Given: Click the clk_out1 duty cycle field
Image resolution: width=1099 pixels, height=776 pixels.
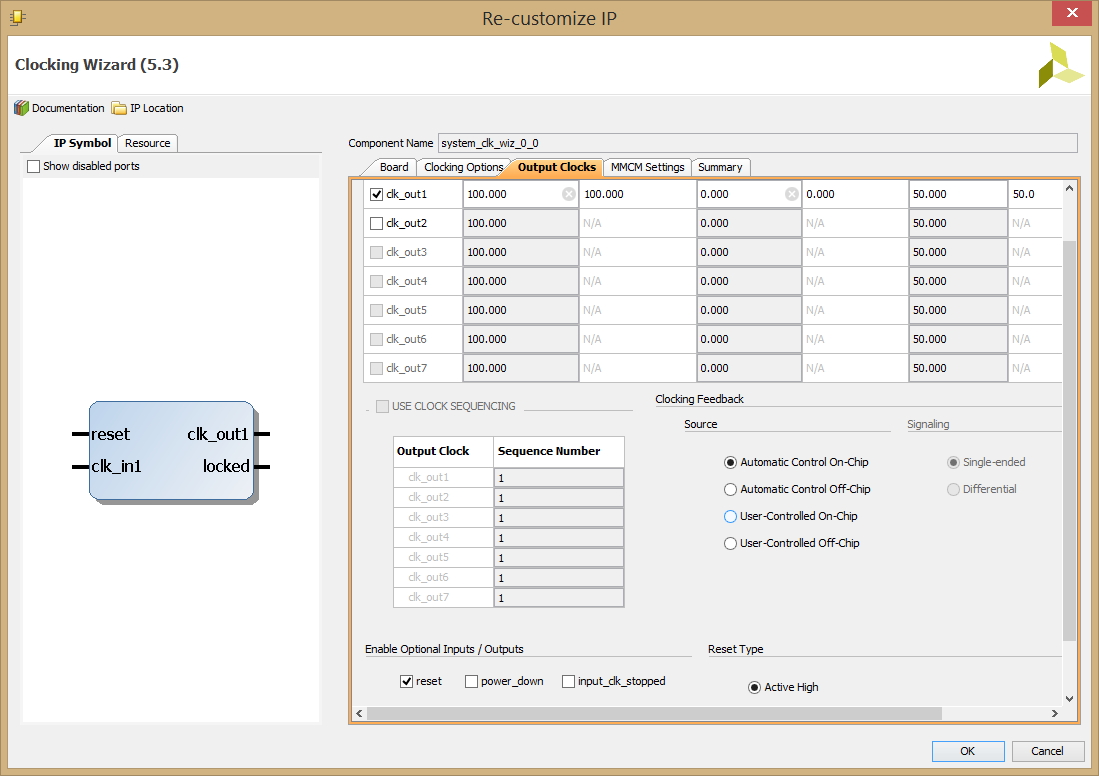Looking at the screenshot, I should pyautogui.click(x=958, y=194).
